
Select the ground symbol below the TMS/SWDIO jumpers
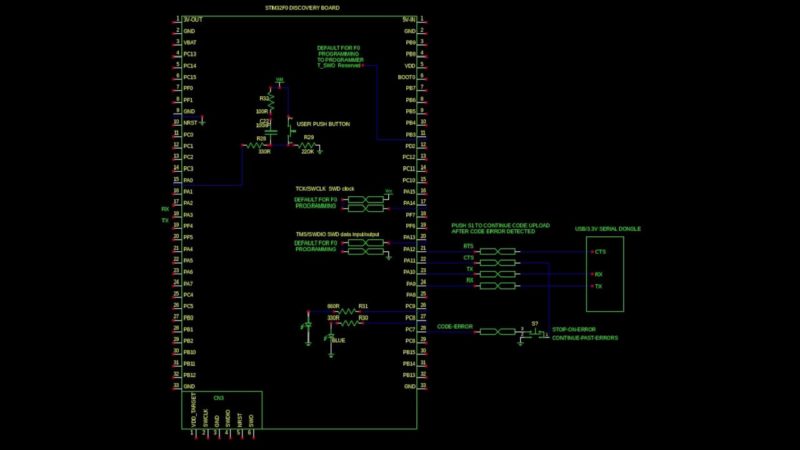[389, 257]
